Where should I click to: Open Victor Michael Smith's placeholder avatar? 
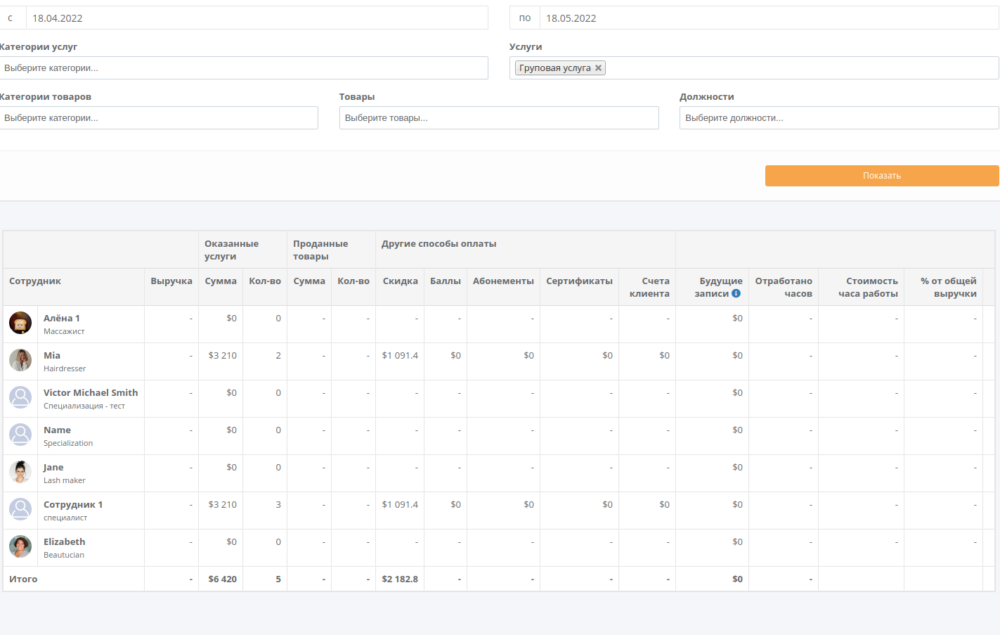[20, 397]
